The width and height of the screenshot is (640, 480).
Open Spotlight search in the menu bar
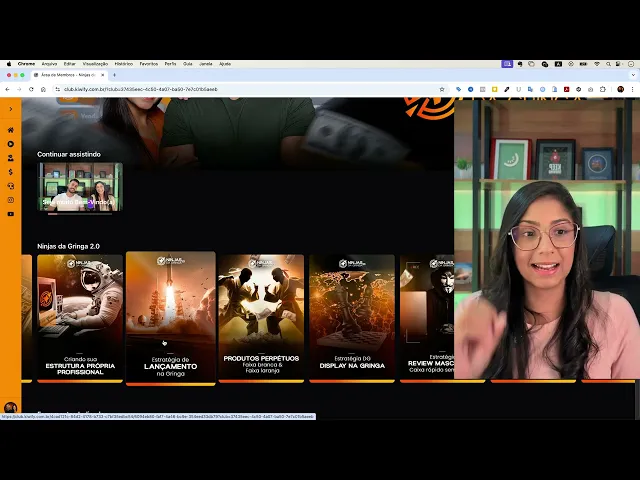click(x=608, y=64)
